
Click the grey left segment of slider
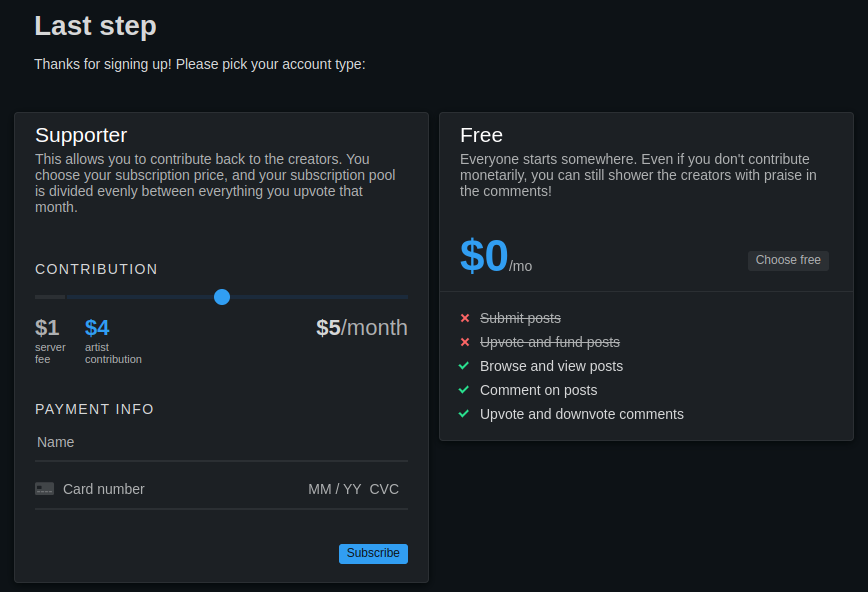pos(50,297)
